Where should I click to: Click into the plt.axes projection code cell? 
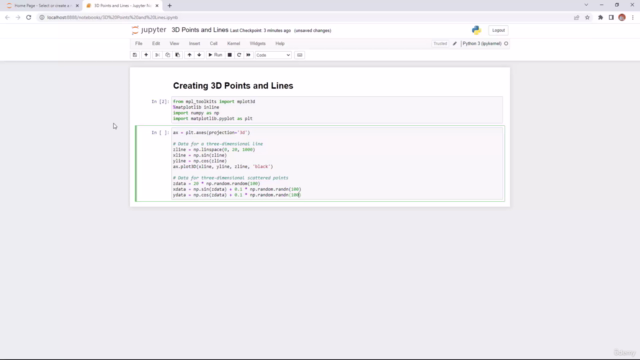pos(337,164)
